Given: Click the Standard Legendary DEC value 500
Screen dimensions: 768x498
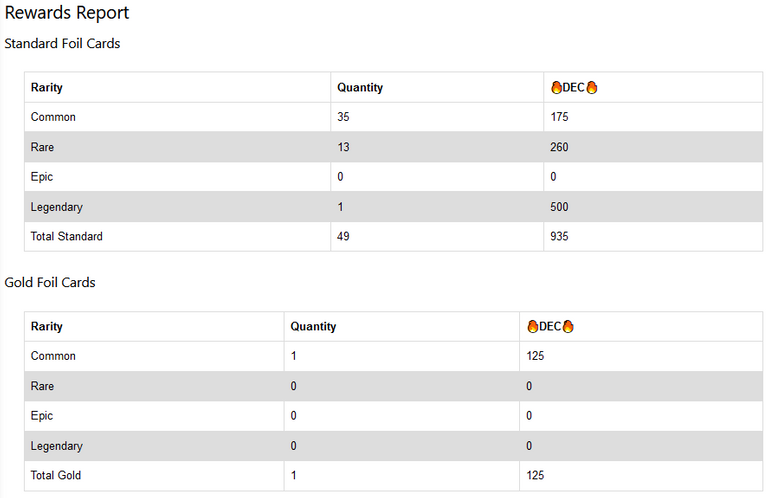Looking at the screenshot, I should 559,207.
